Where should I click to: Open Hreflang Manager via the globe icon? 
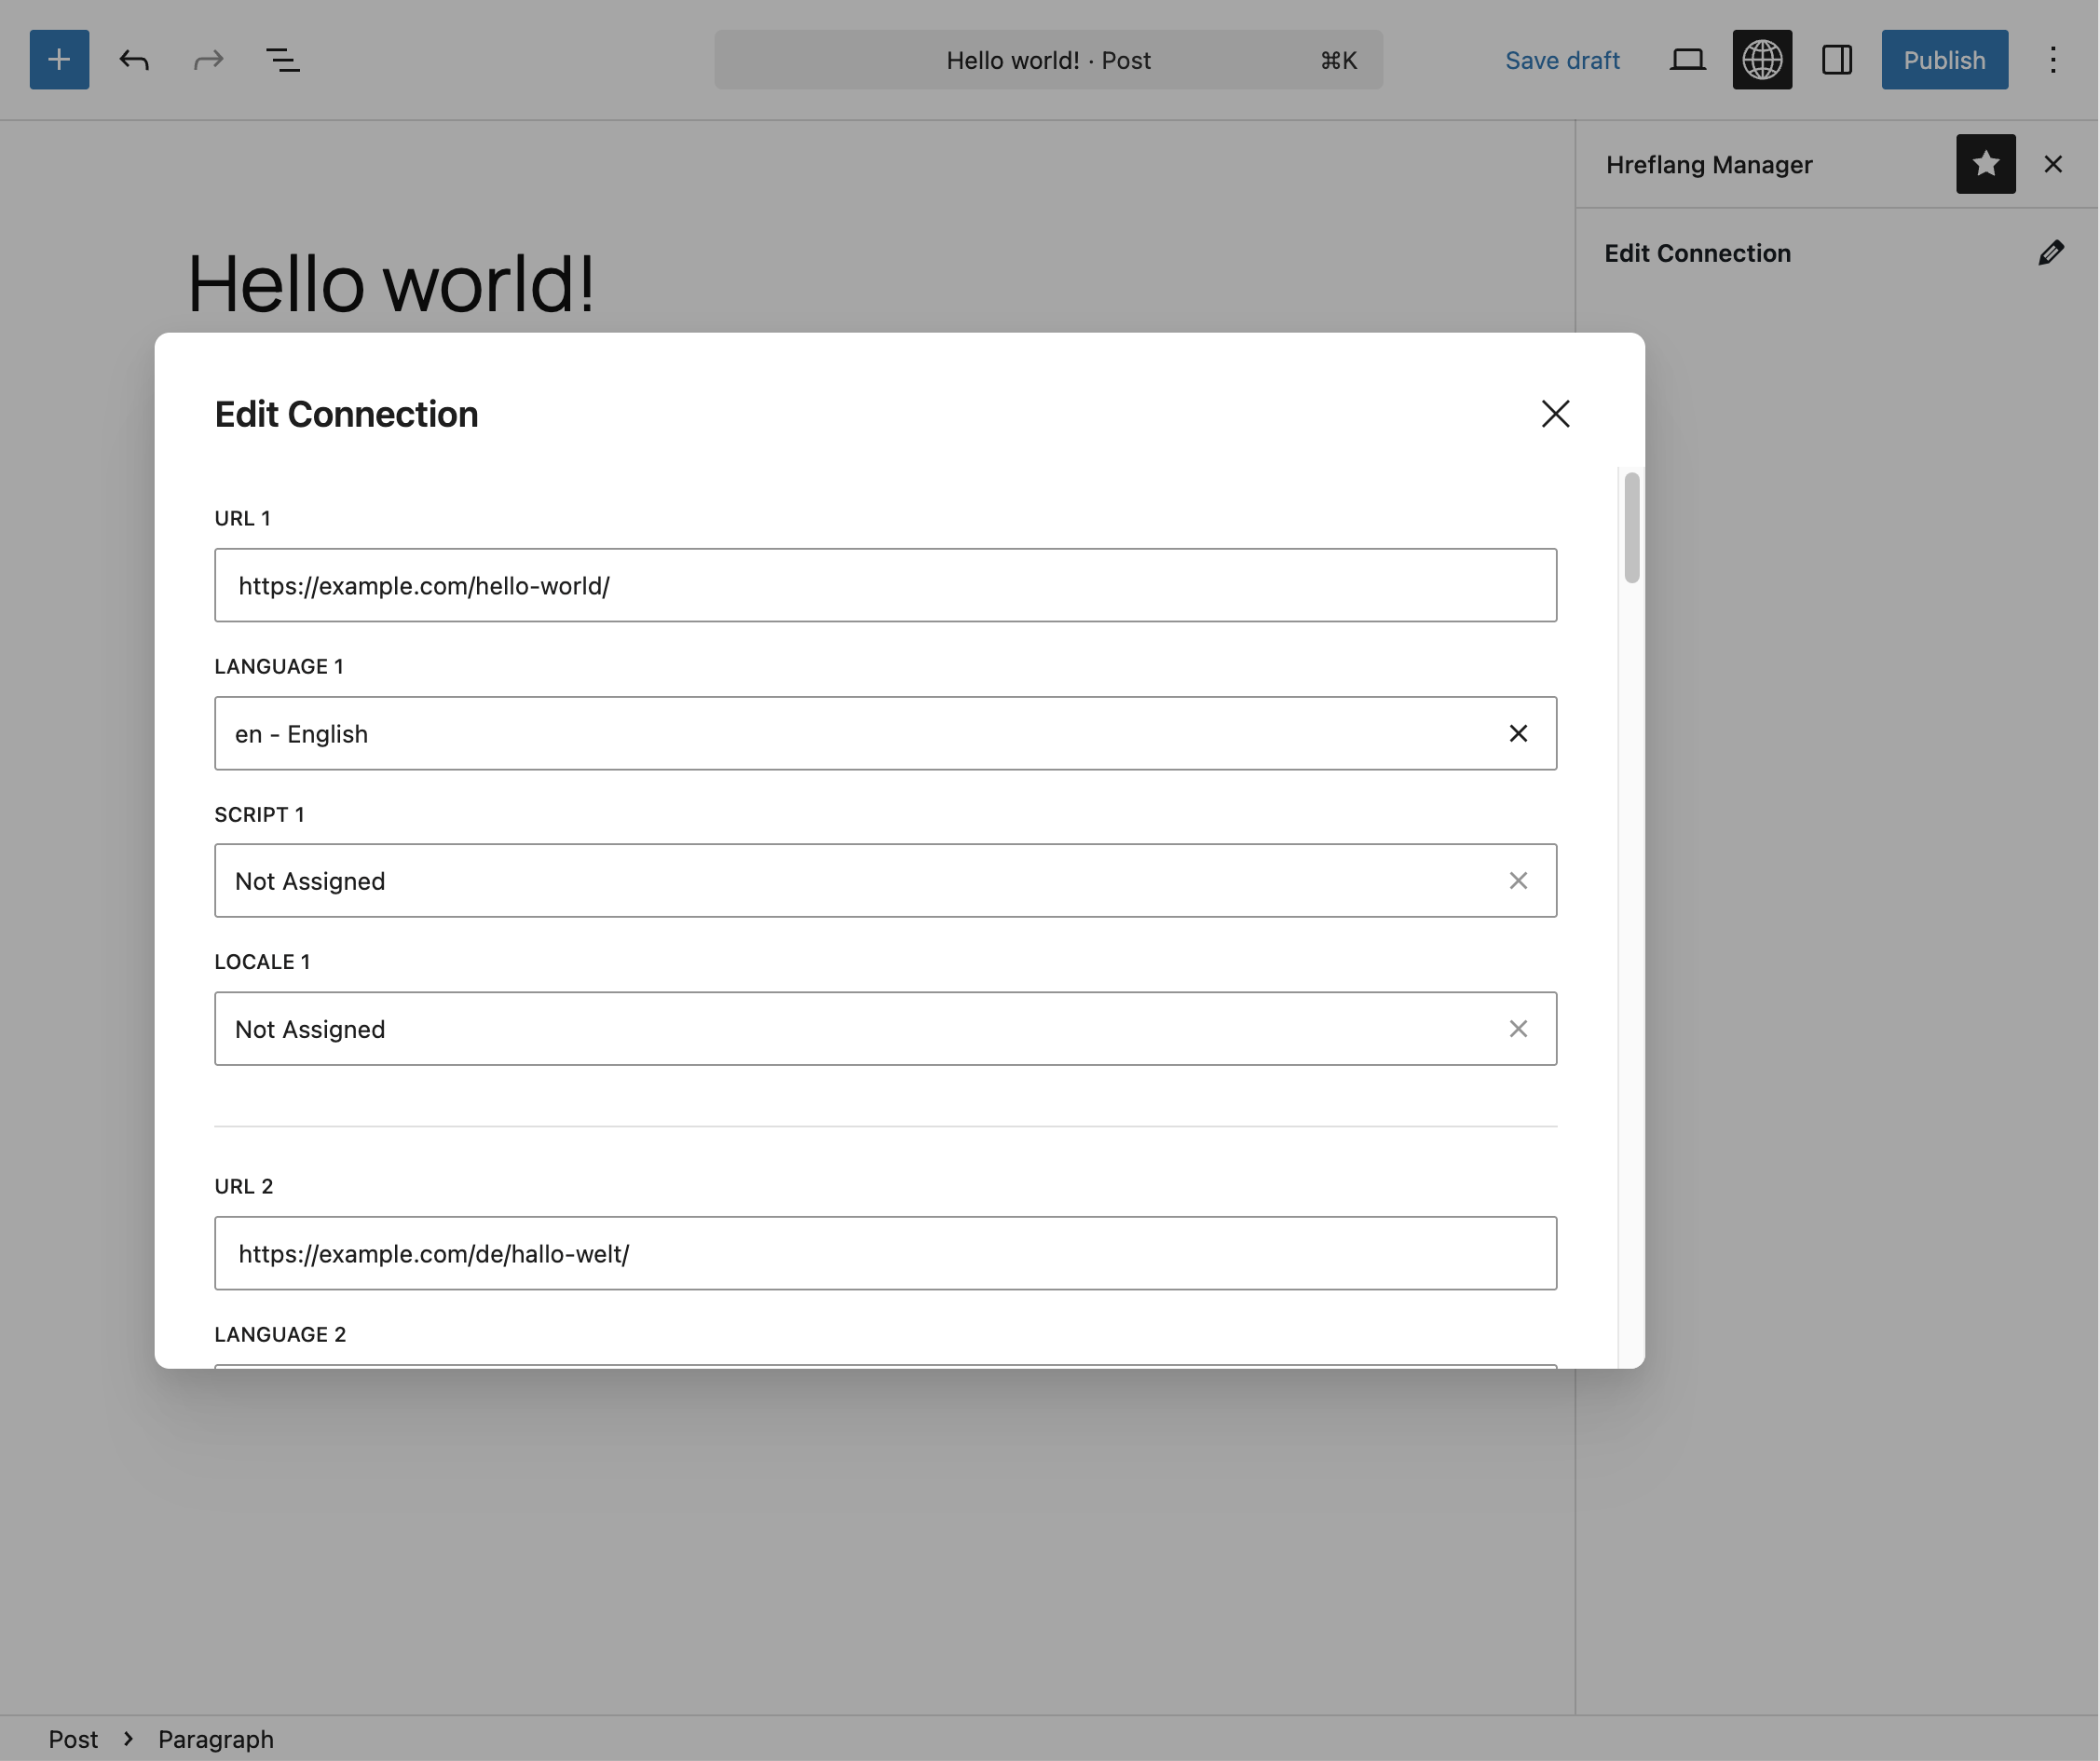pyautogui.click(x=1762, y=60)
